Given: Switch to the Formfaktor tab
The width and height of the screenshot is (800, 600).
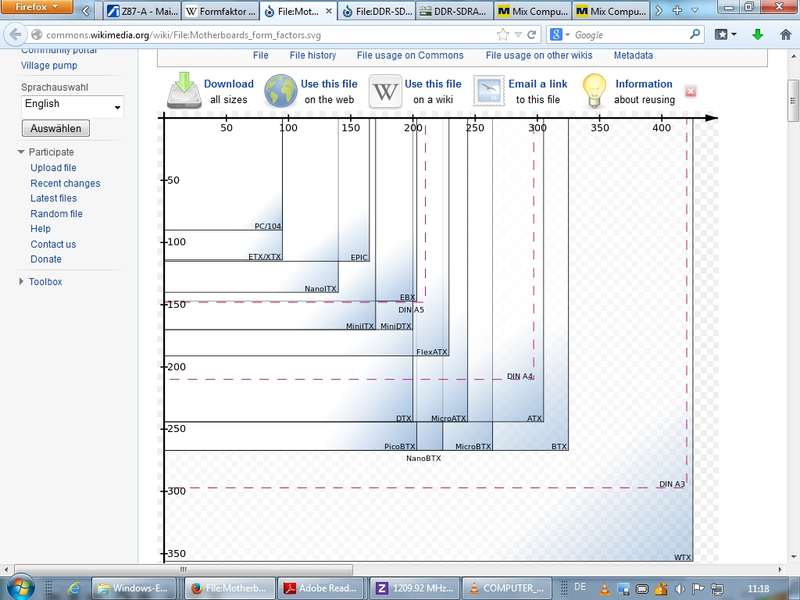Looking at the screenshot, I should [x=220, y=12].
